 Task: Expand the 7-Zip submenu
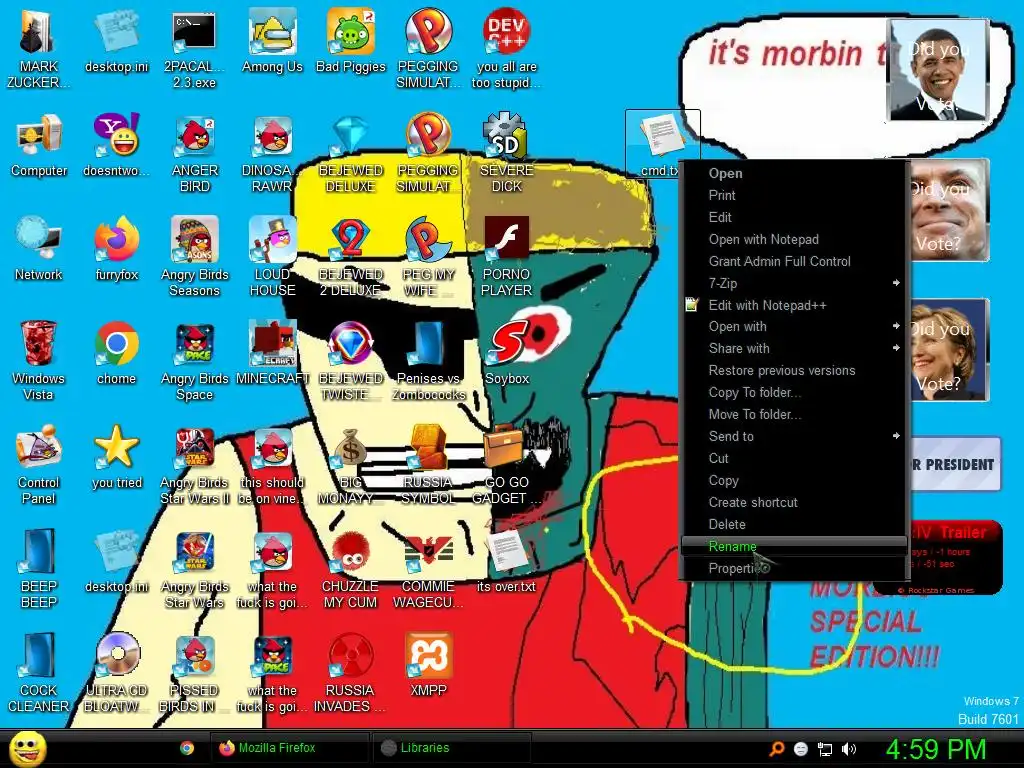[x=794, y=283]
